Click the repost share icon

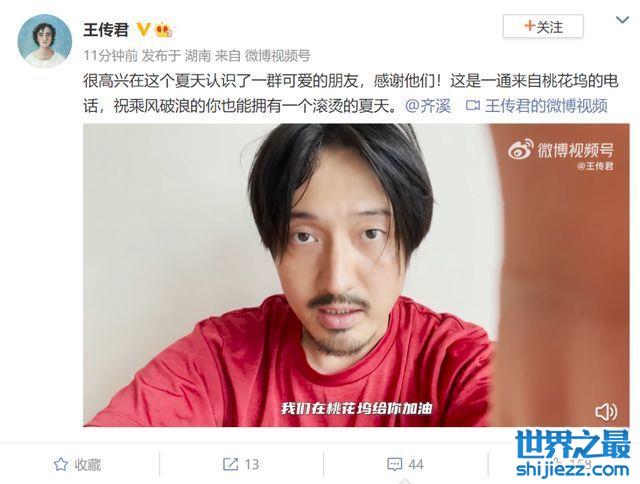(231, 464)
